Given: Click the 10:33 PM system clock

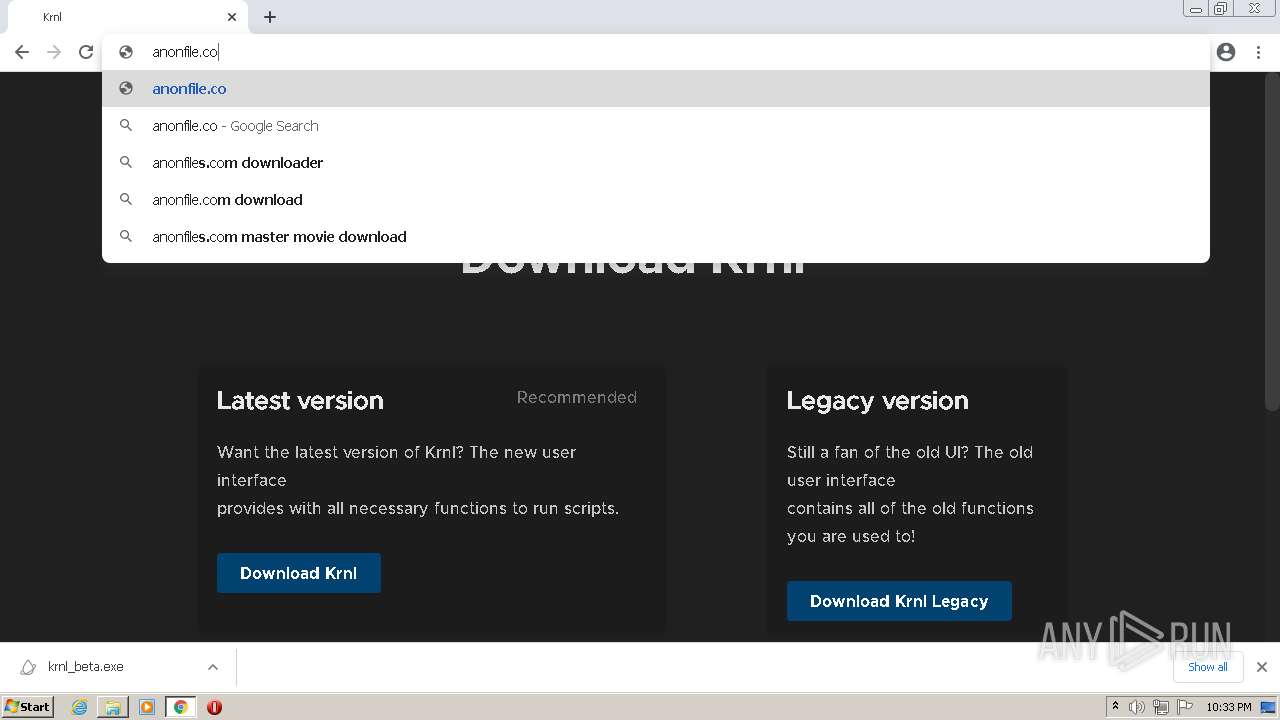Looking at the screenshot, I should click(x=1229, y=707).
